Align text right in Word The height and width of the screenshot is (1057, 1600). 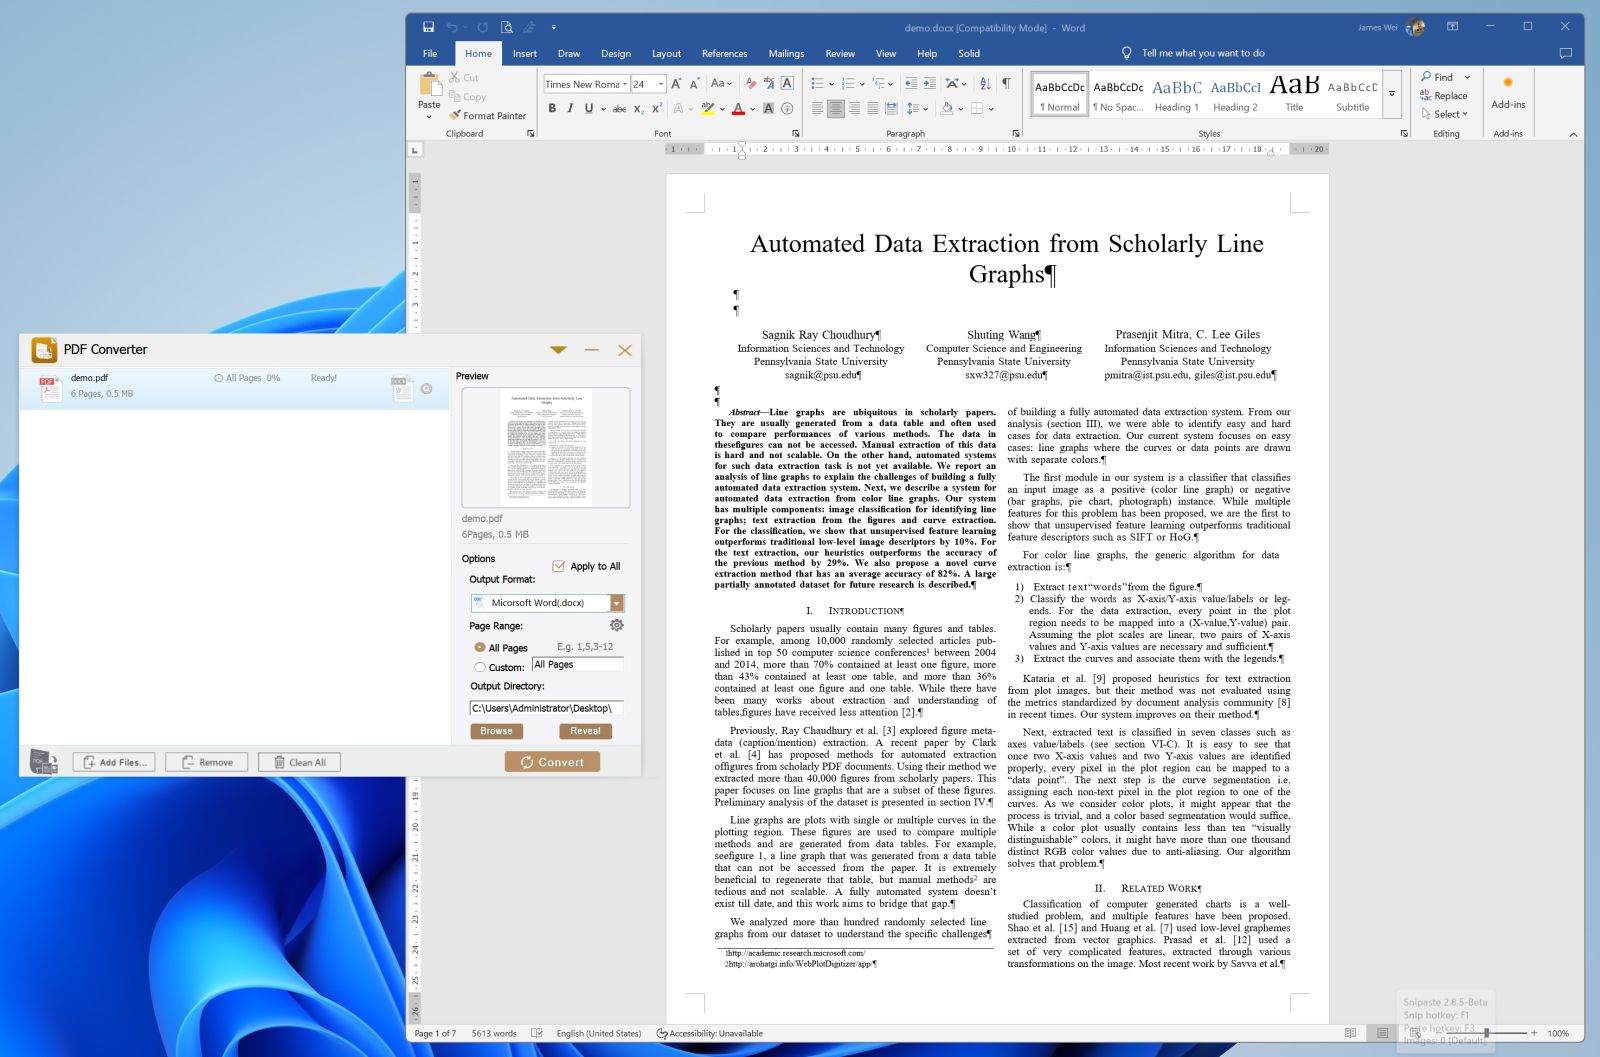854,108
